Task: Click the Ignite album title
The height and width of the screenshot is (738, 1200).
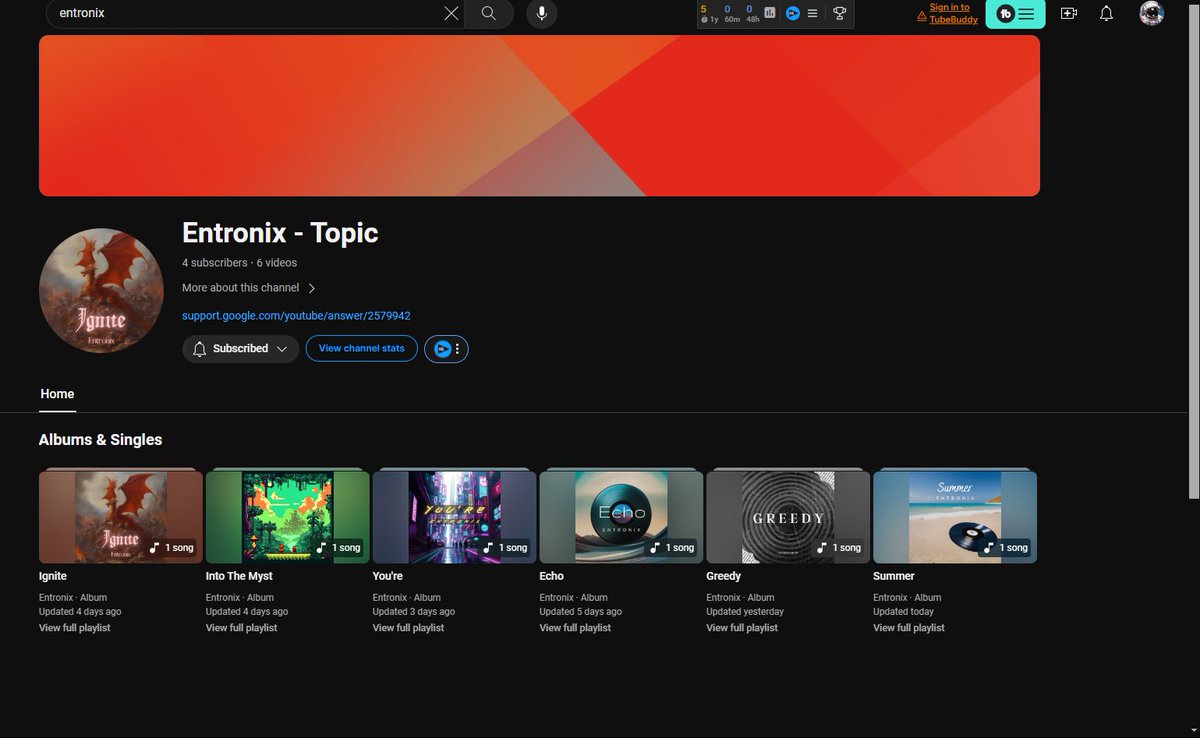Action: [x=53, y=576]
